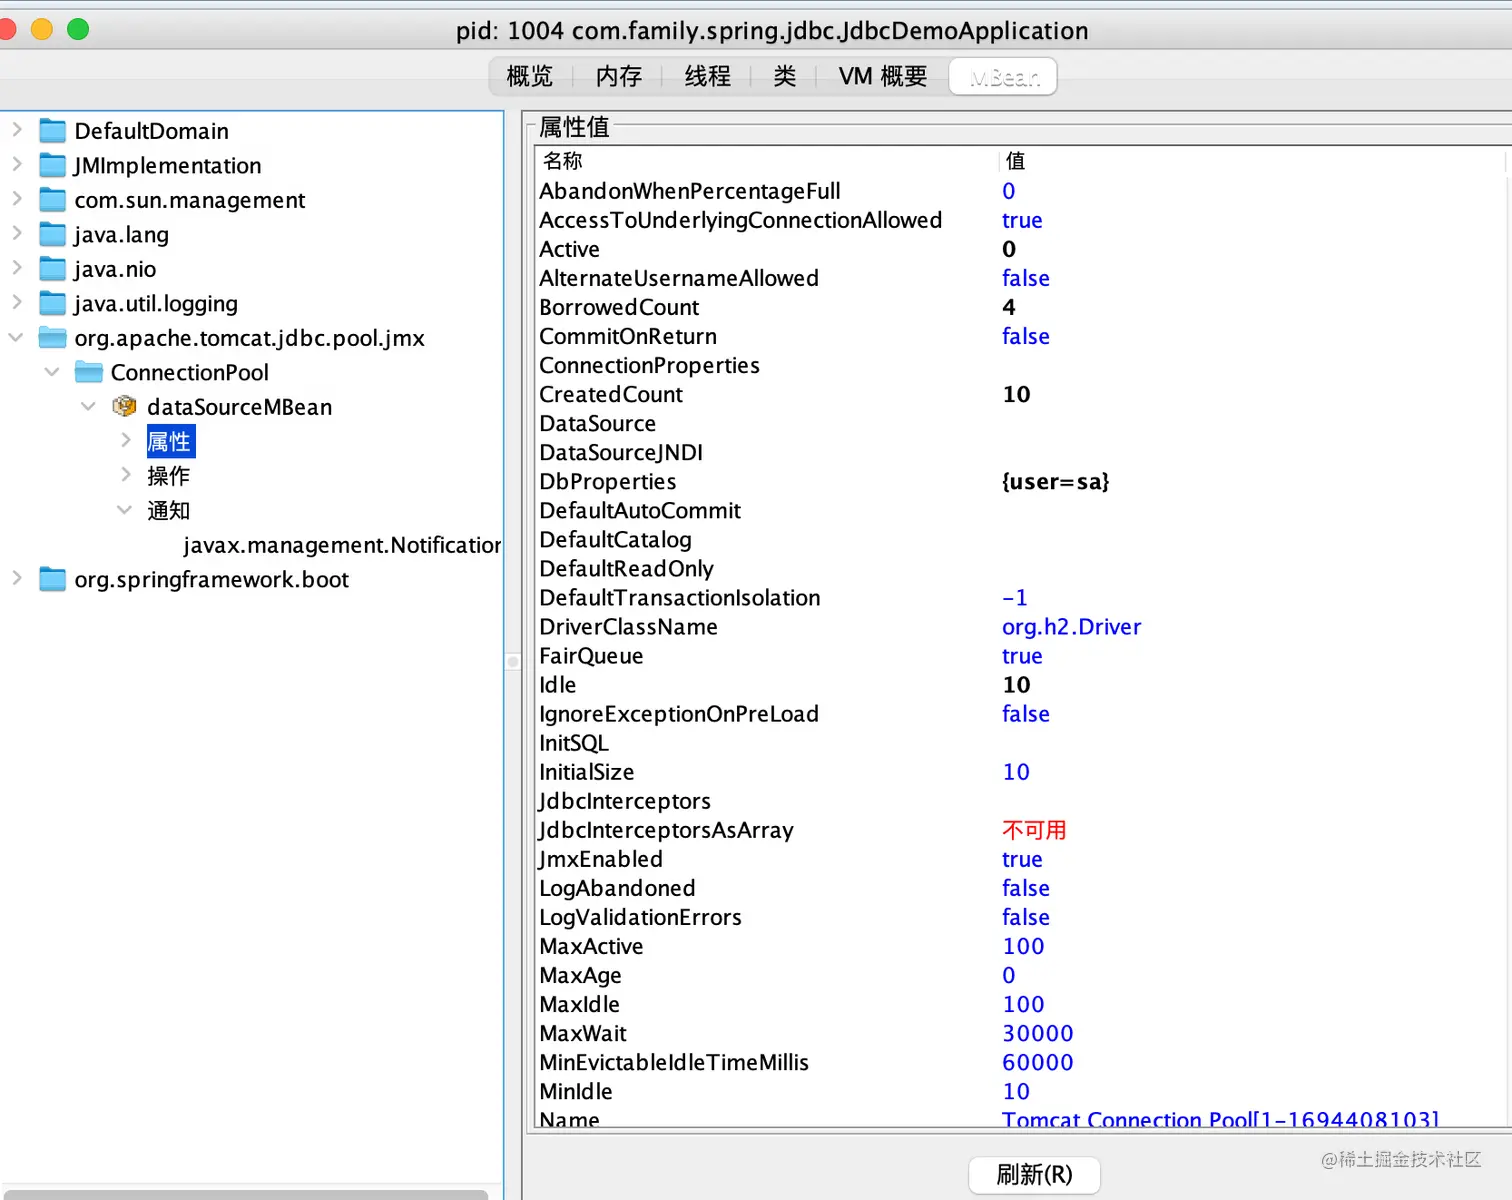Click the ConnectionPool folder icon
This screenshot has height=1200, width=1512.
coord(89,372)
